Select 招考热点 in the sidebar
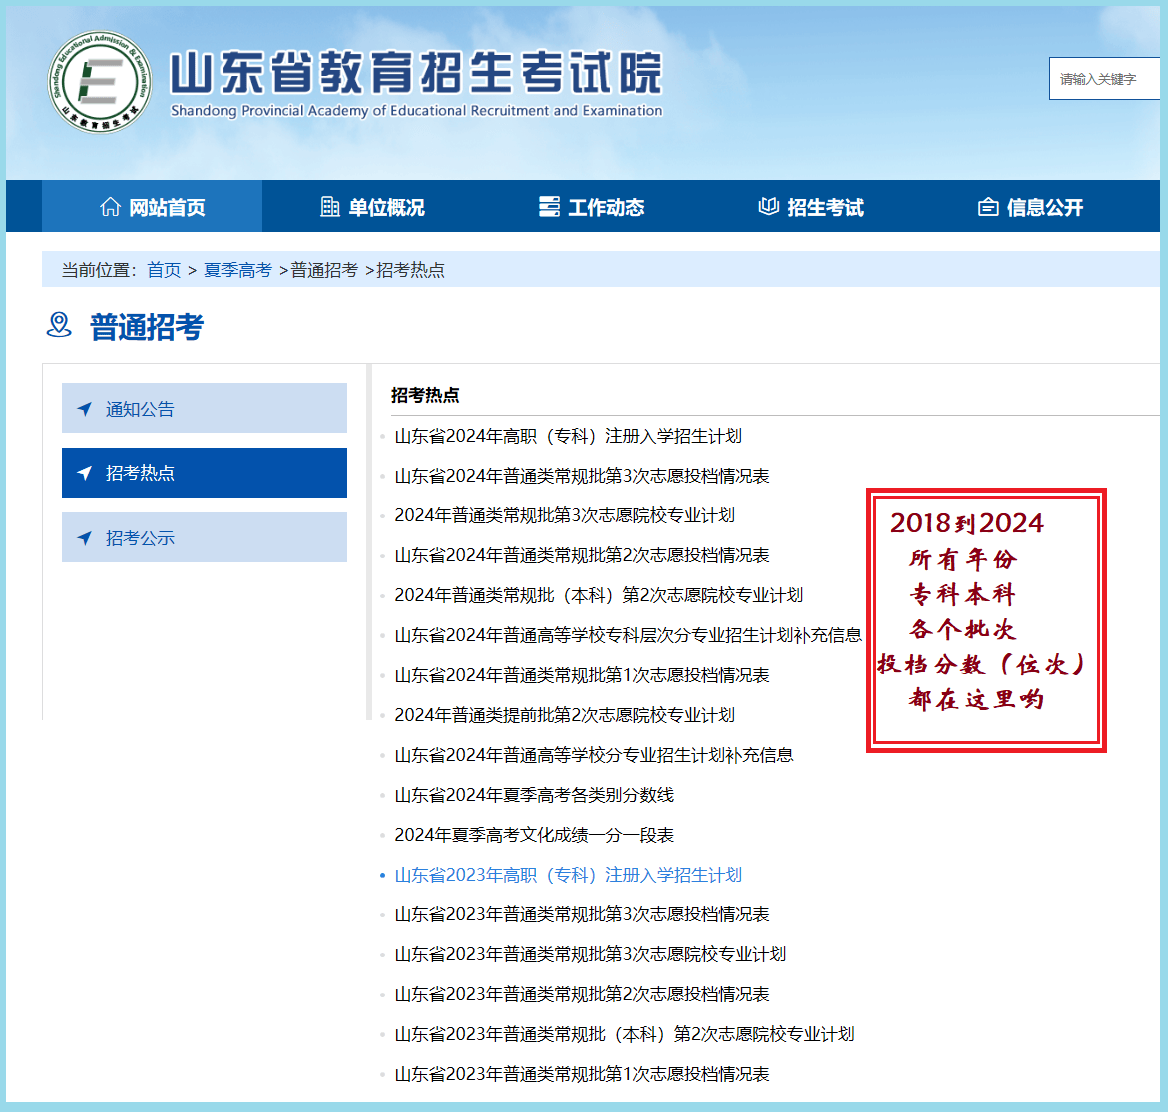 [x=204, y=473]
